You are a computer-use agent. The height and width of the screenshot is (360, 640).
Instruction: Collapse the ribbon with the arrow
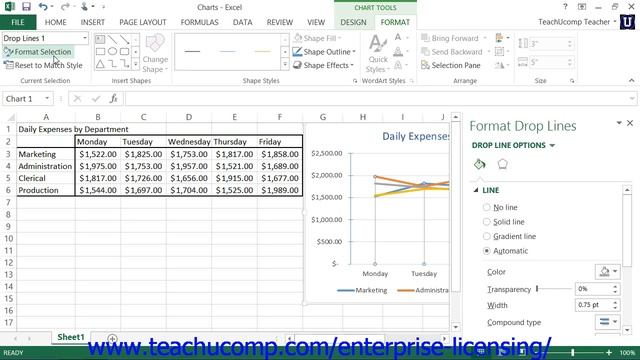(x=631, y=81)
